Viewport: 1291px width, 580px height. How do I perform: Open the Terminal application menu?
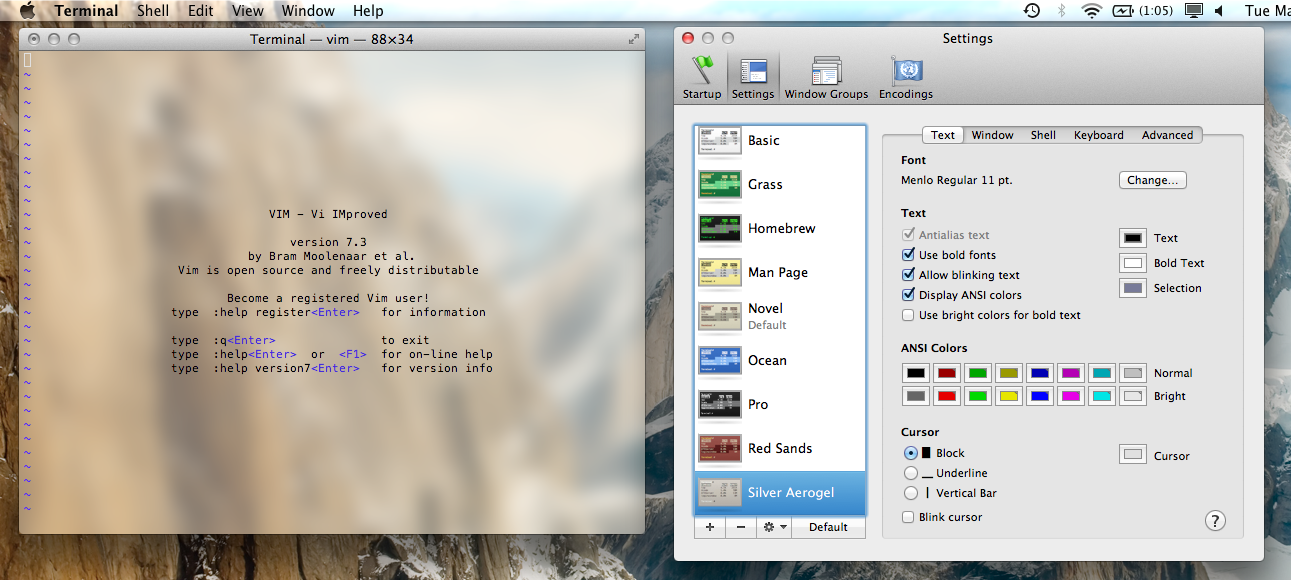point(86,11)
